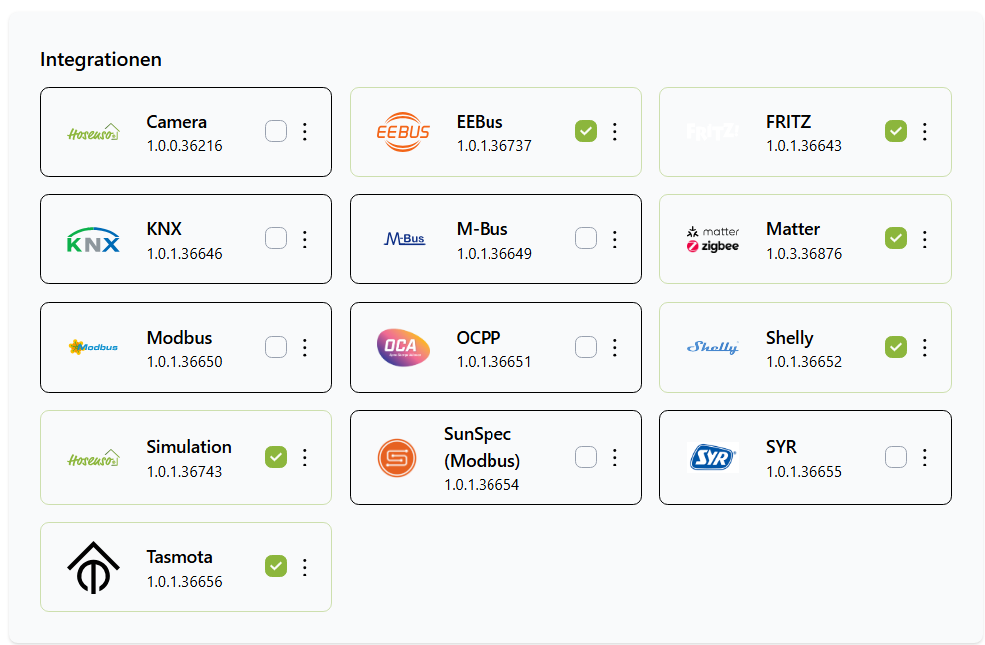Click the KNX logo icon
This screenshot has height=645, width=985.
[x=93, y=240]
